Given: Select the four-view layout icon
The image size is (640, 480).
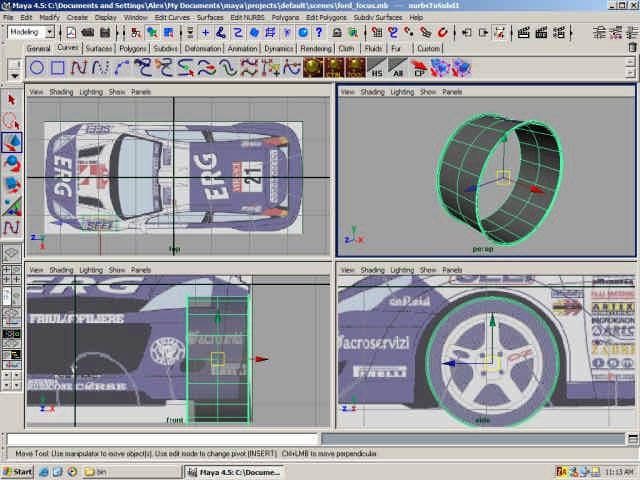Looking at the screenshot, I should click(x=12, y=275).
